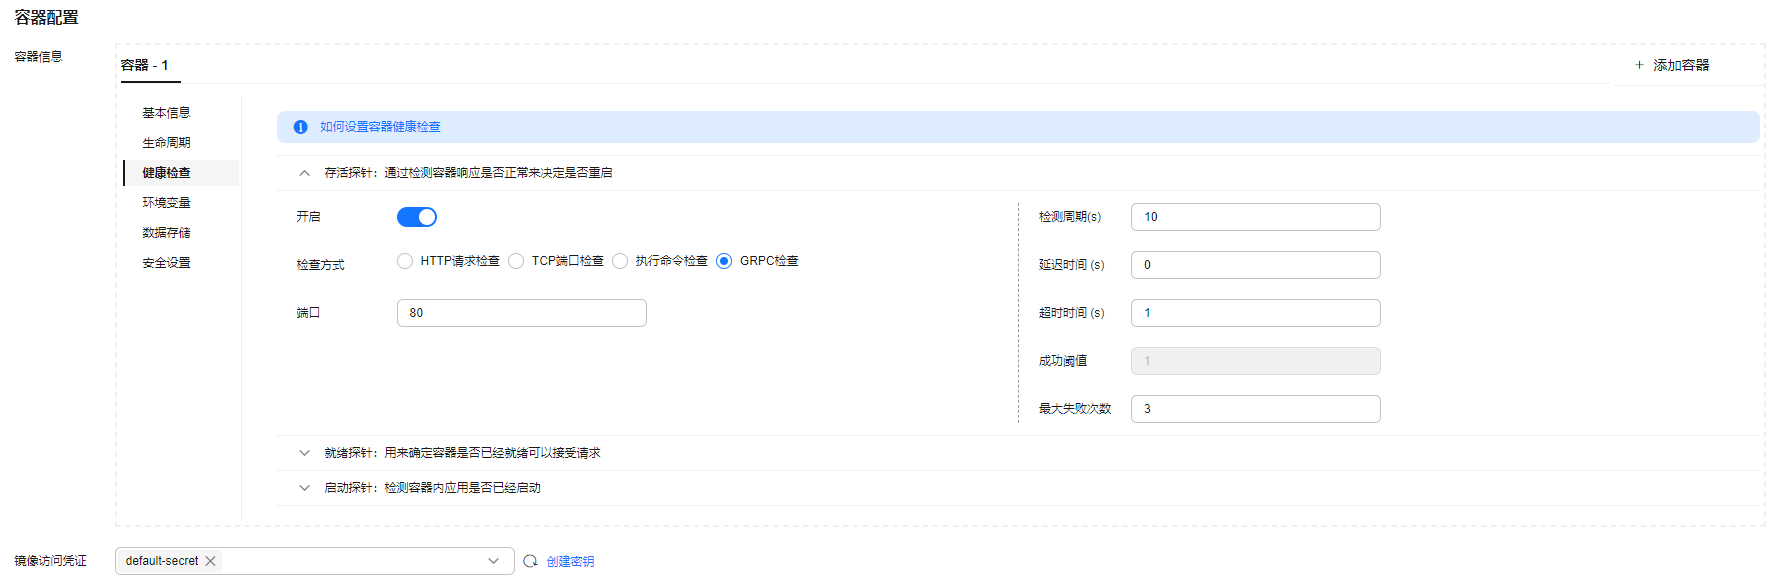
Task: Expand the 就绪探针 section
Action: (x=304, y=453)
